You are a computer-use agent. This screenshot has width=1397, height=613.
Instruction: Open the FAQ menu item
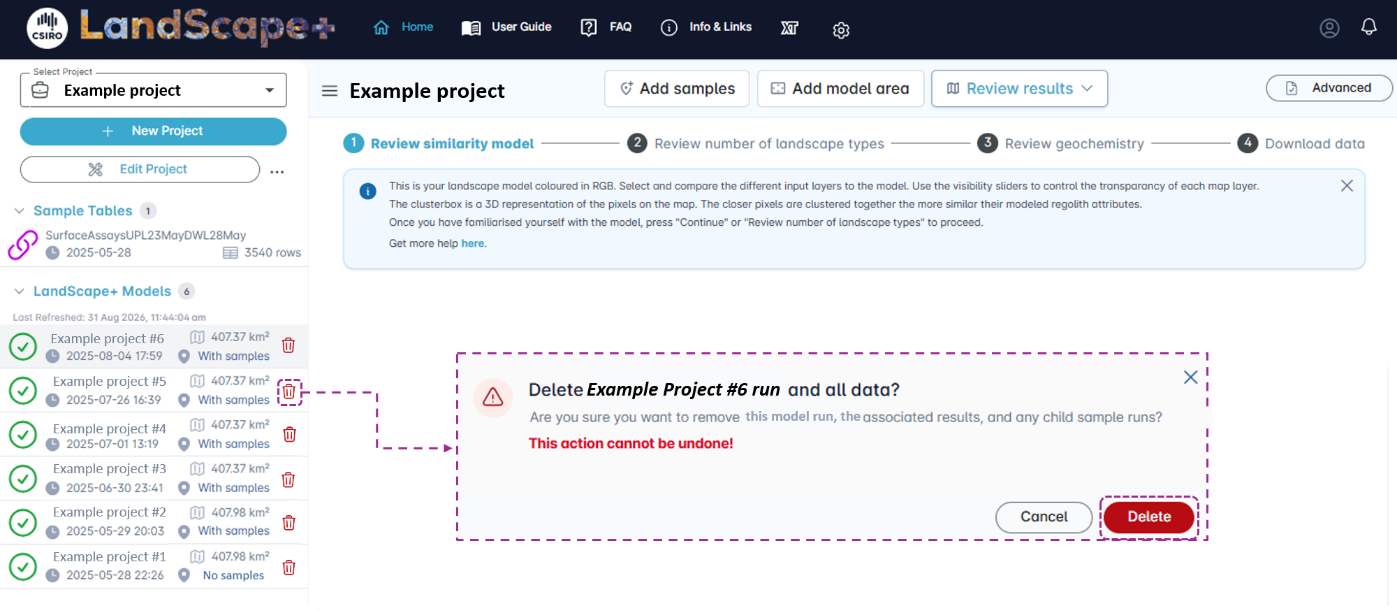click(606, 27)
